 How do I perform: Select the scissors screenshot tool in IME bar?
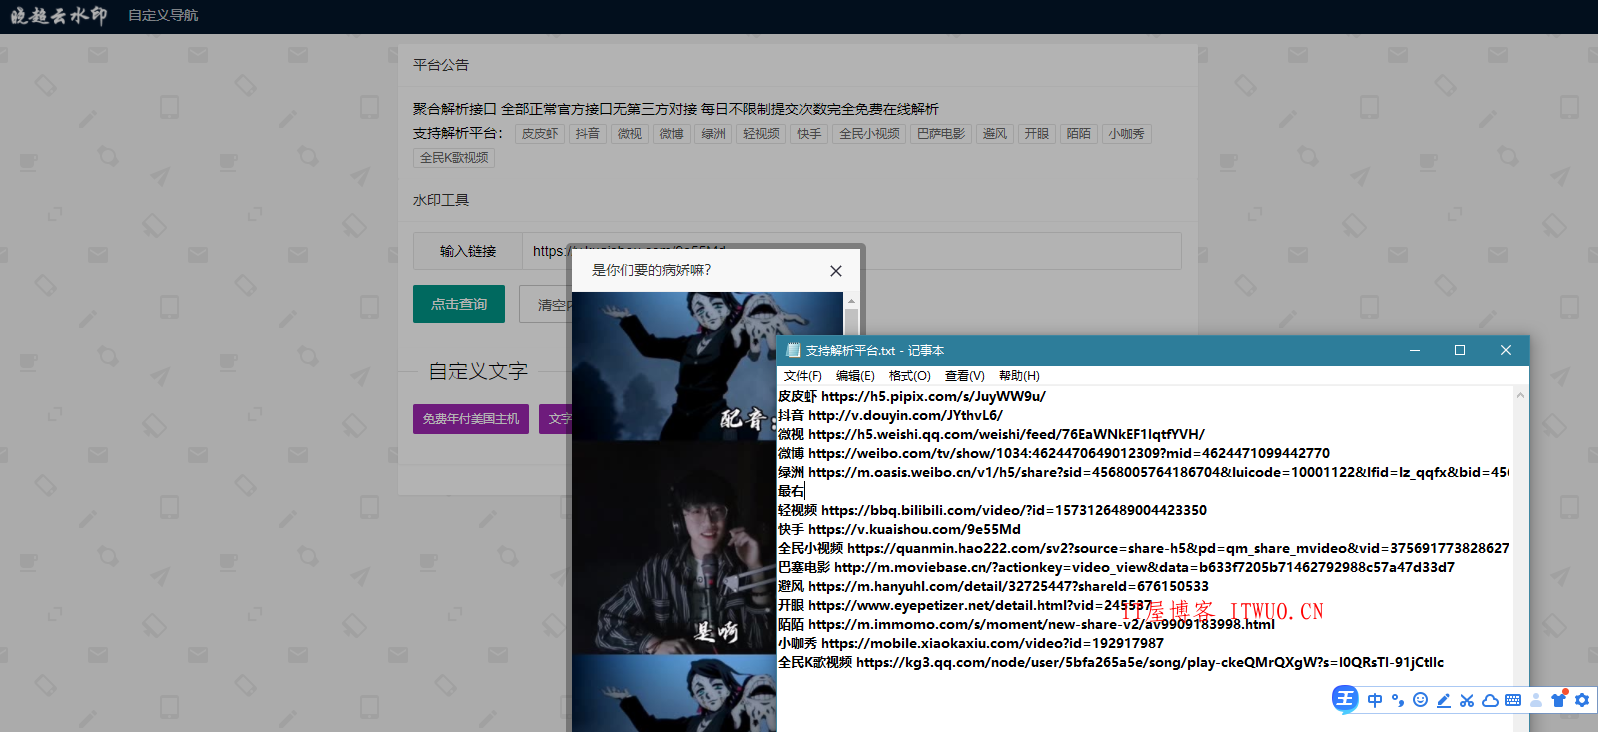coord(1467,700)
